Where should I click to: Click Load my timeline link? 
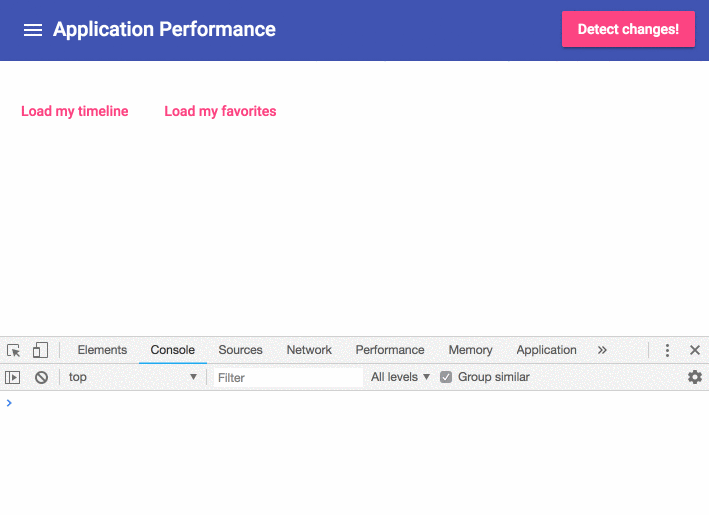(75, 111)
